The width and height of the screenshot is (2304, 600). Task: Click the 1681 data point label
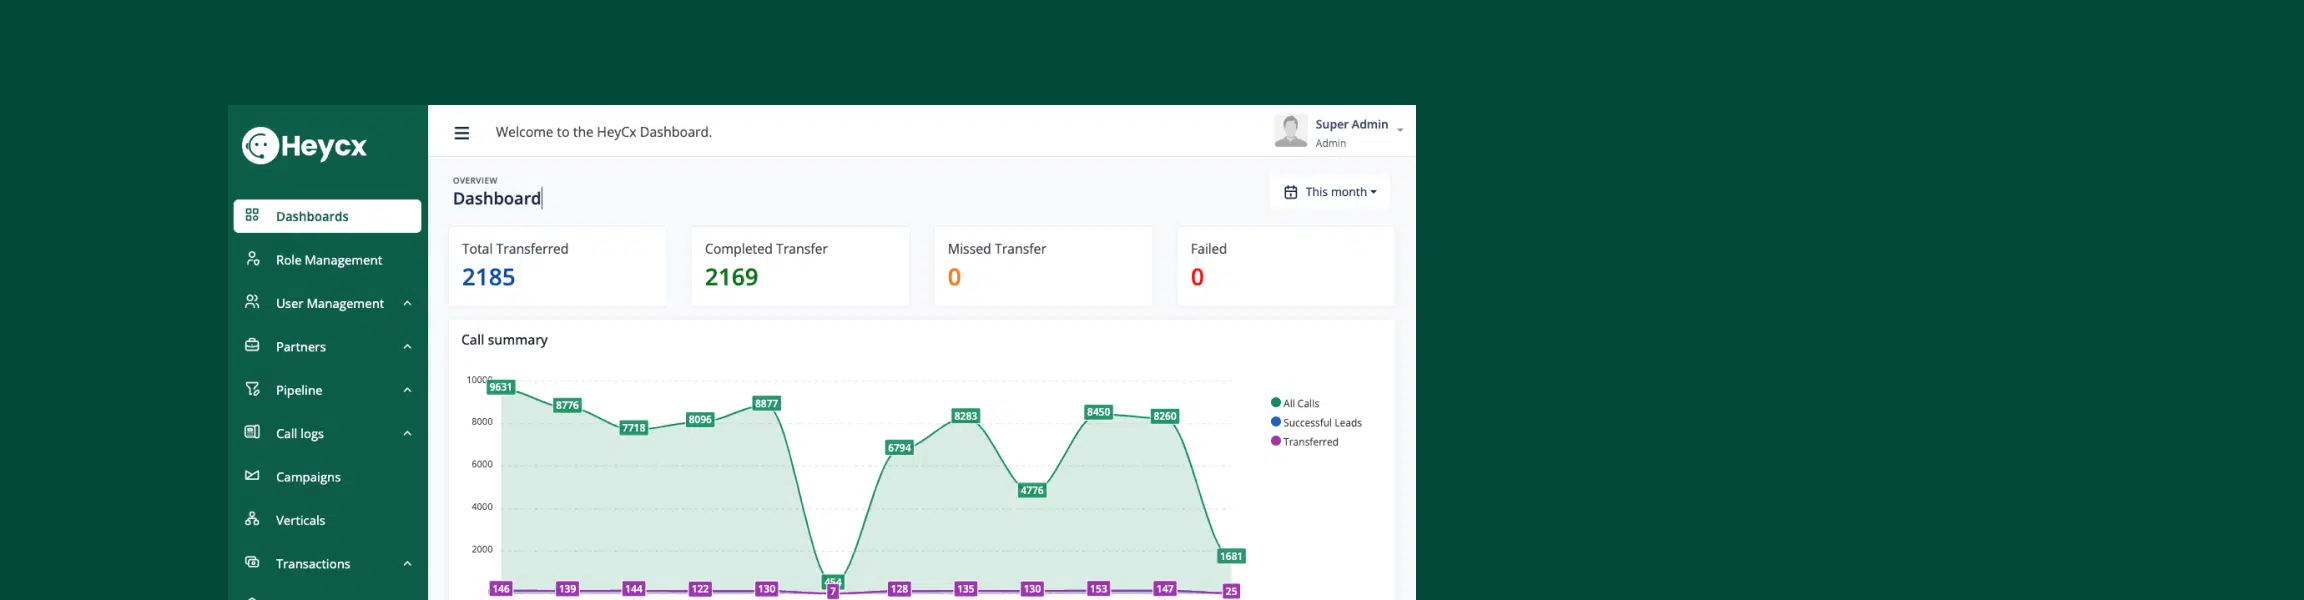click(1231, 556)
